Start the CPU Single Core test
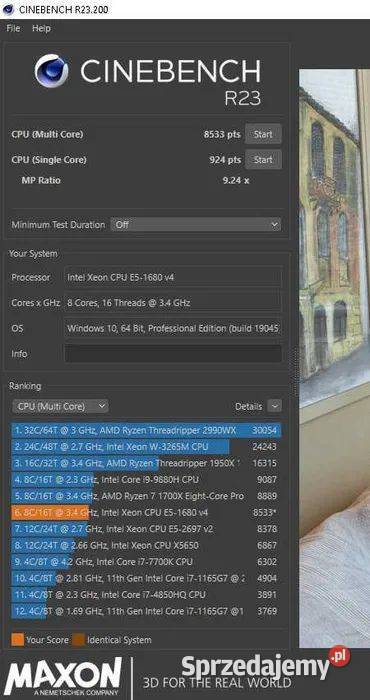This screenshot has height=700, width=370. point(263,159)
